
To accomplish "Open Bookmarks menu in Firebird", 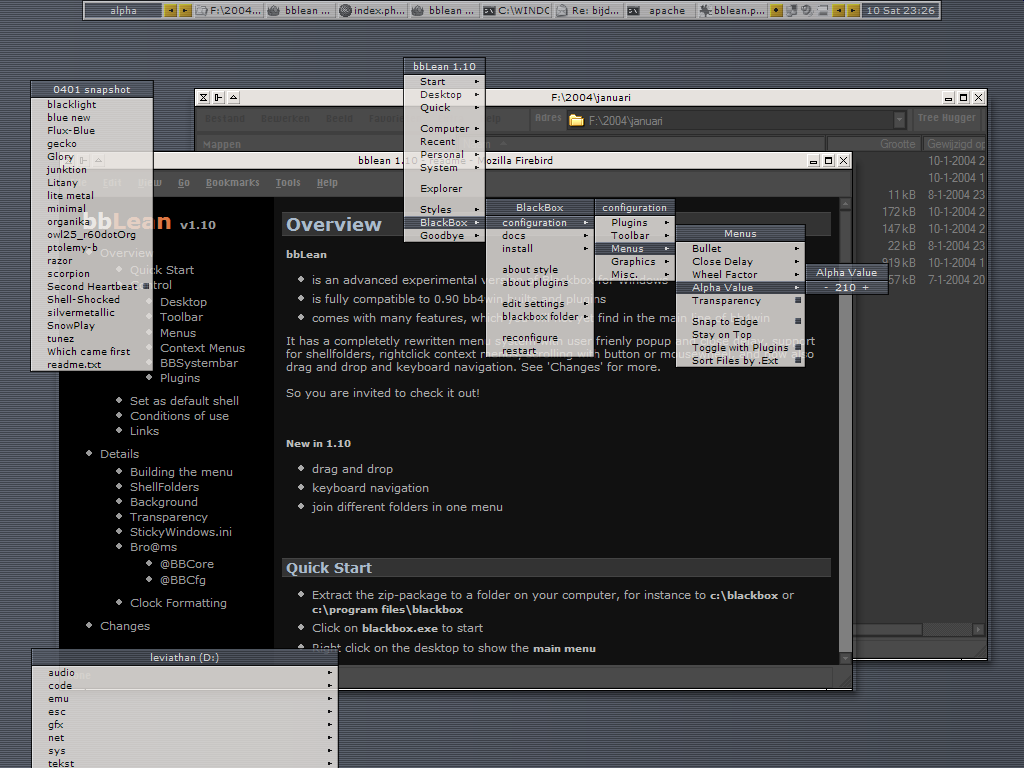I will coord(232,183).
